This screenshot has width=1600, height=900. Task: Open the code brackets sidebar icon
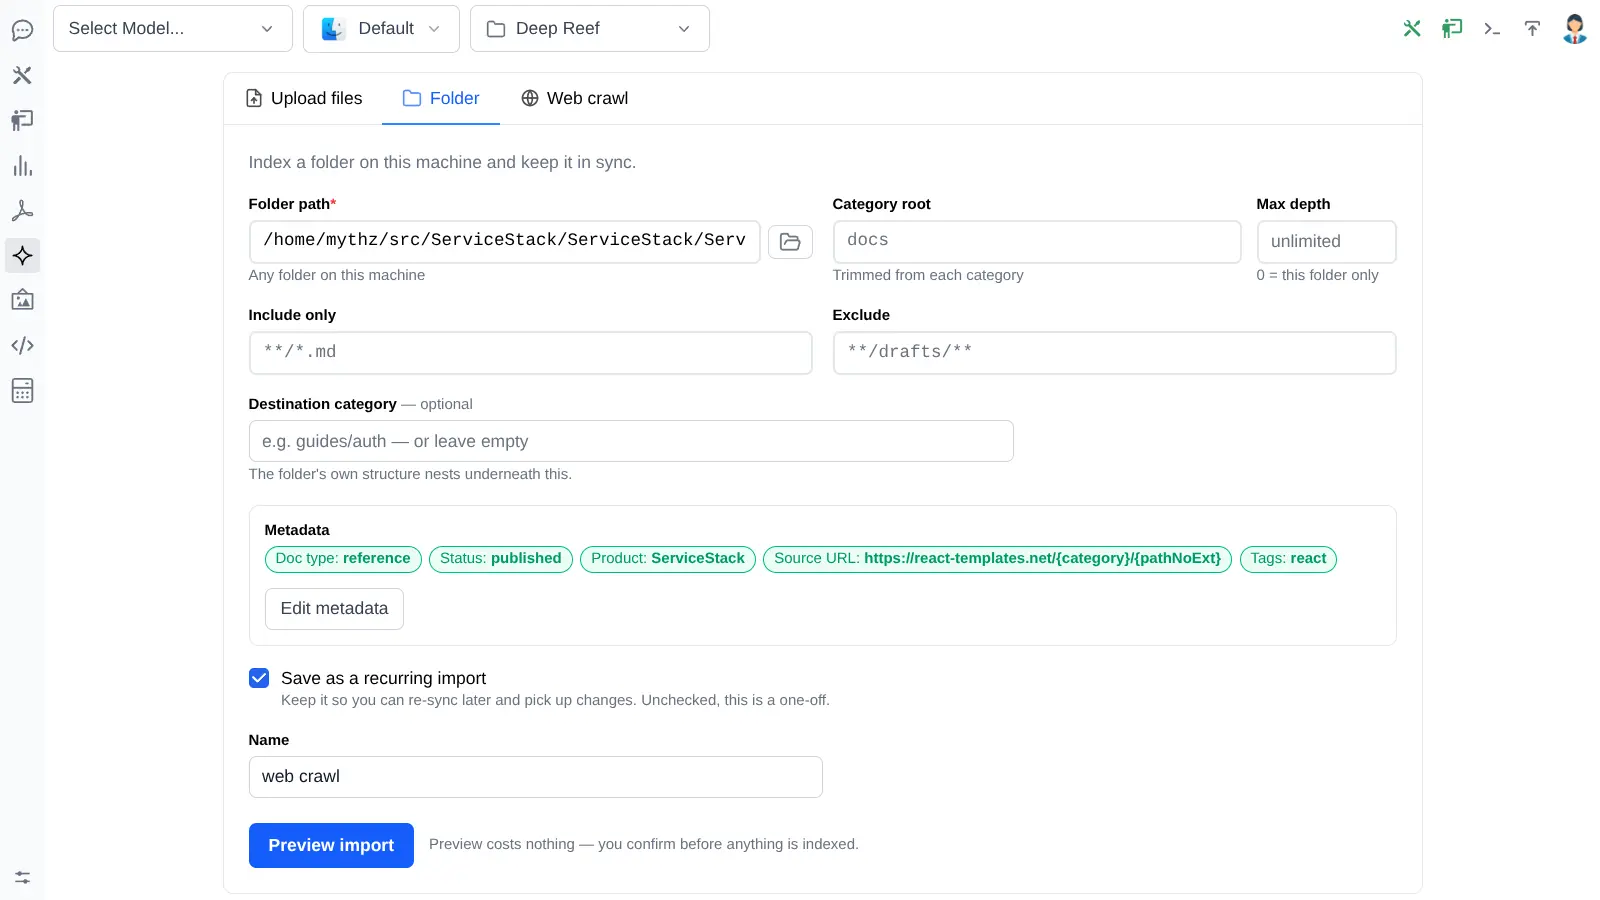(22, 346)
